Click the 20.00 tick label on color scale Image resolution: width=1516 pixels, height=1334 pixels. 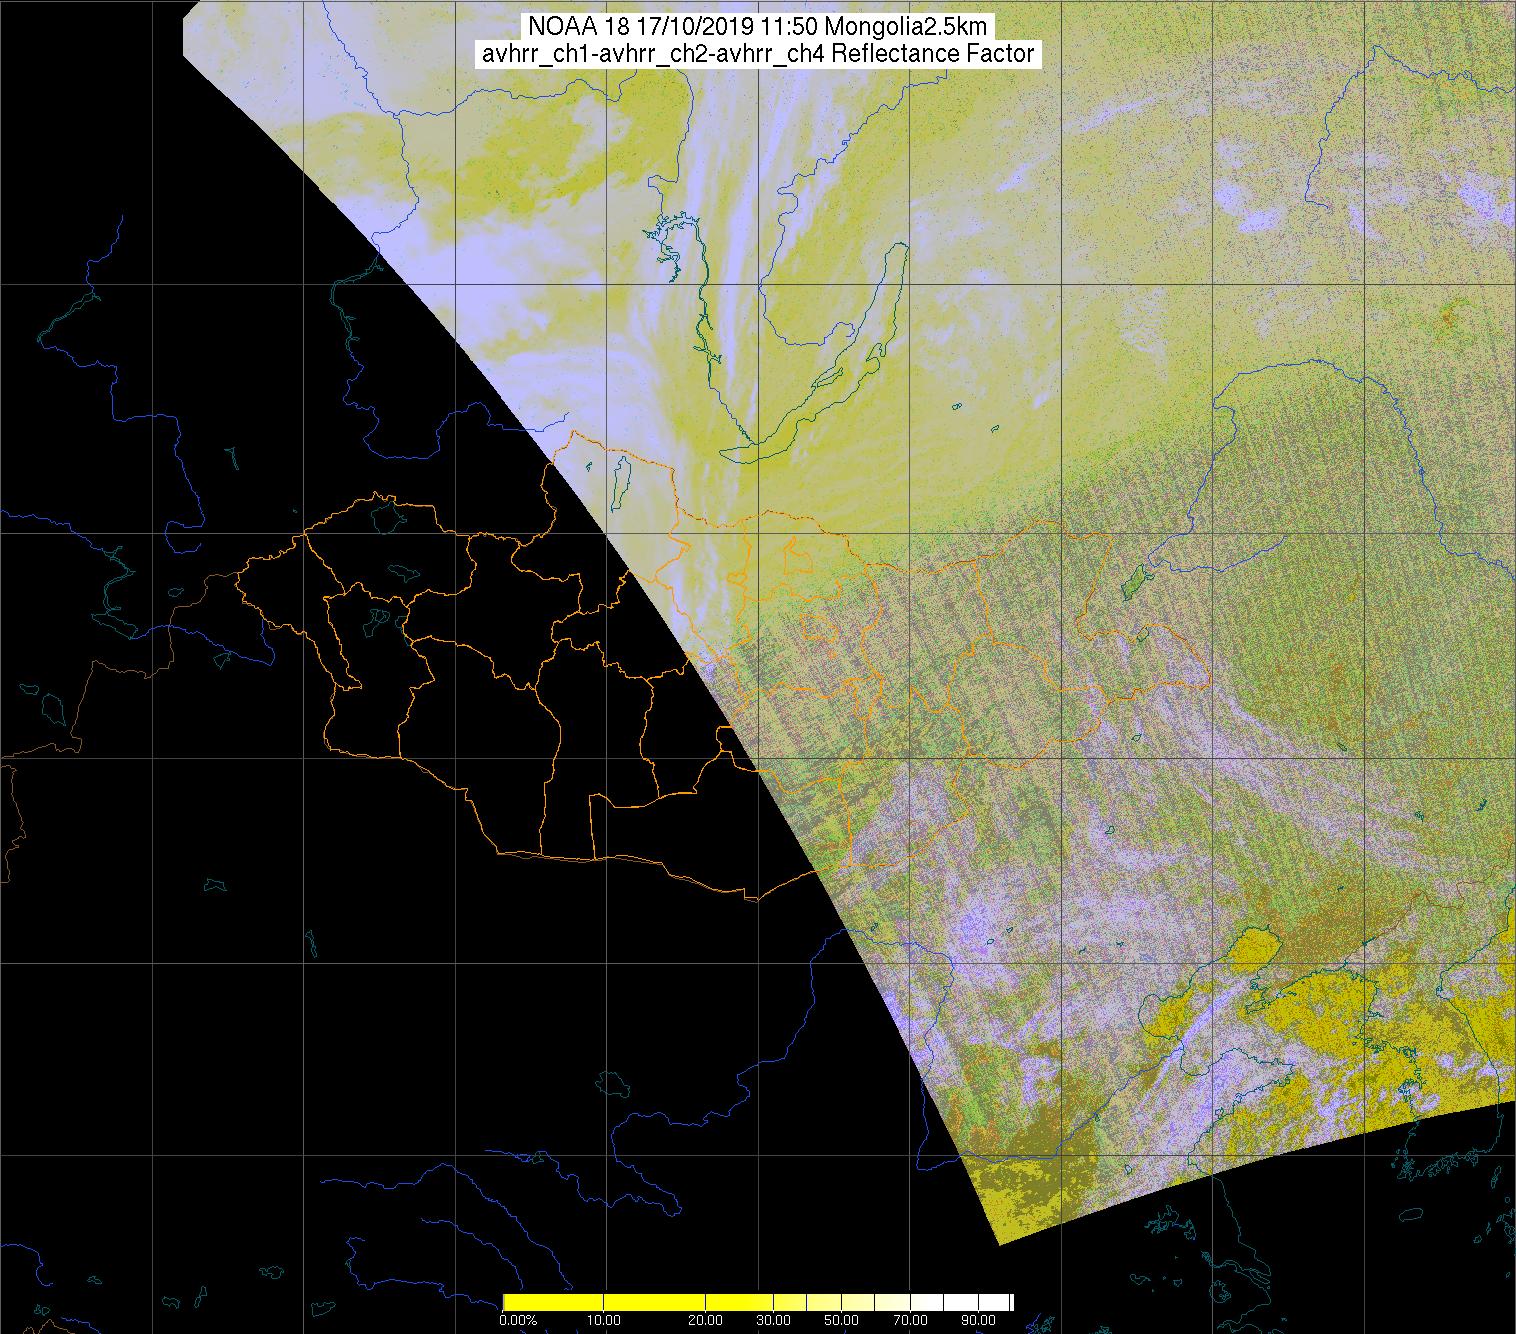pos(706,1321)
